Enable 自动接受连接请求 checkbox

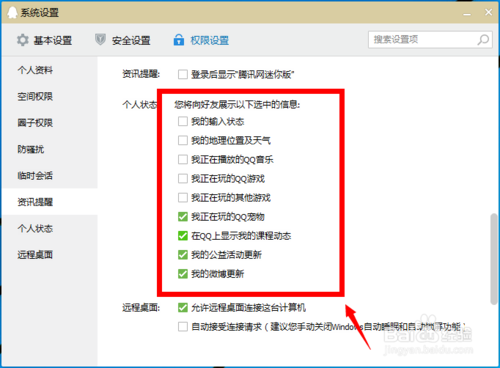183,326
